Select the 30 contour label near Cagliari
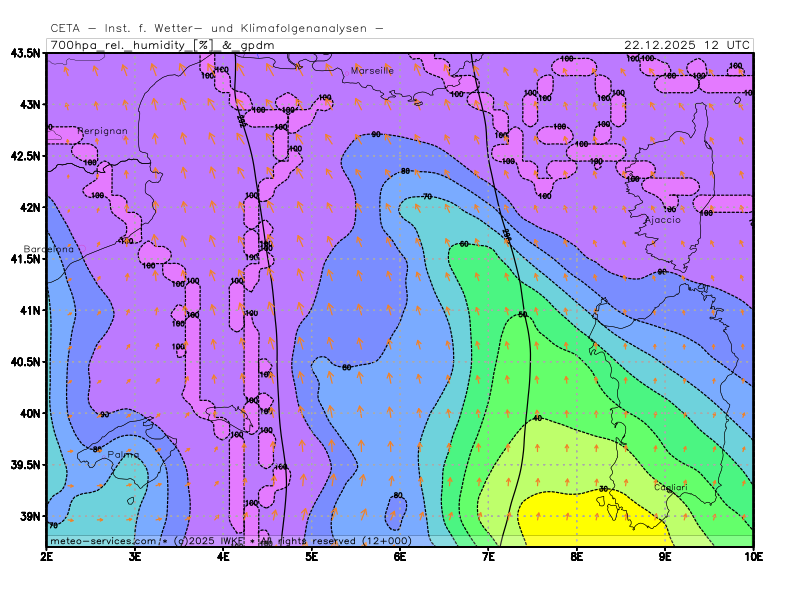This screenshot has width=800, height=600. click(603, 489)
